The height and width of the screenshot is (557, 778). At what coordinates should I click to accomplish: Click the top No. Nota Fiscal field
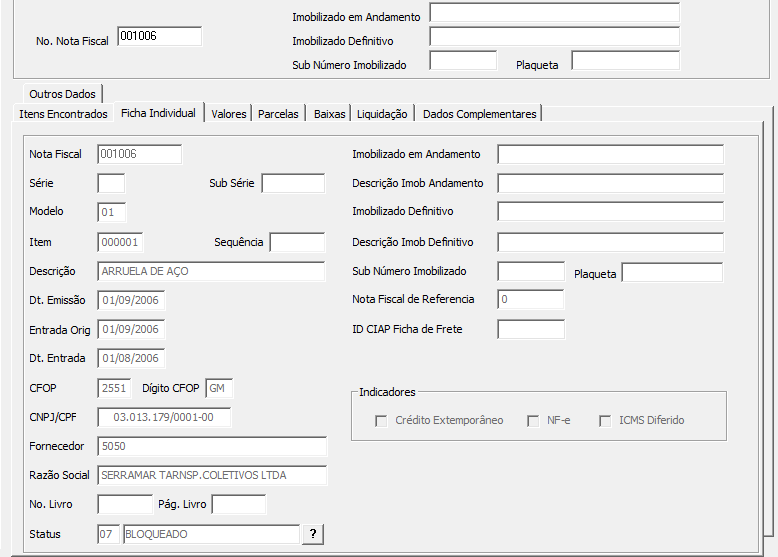click(159, 36)
